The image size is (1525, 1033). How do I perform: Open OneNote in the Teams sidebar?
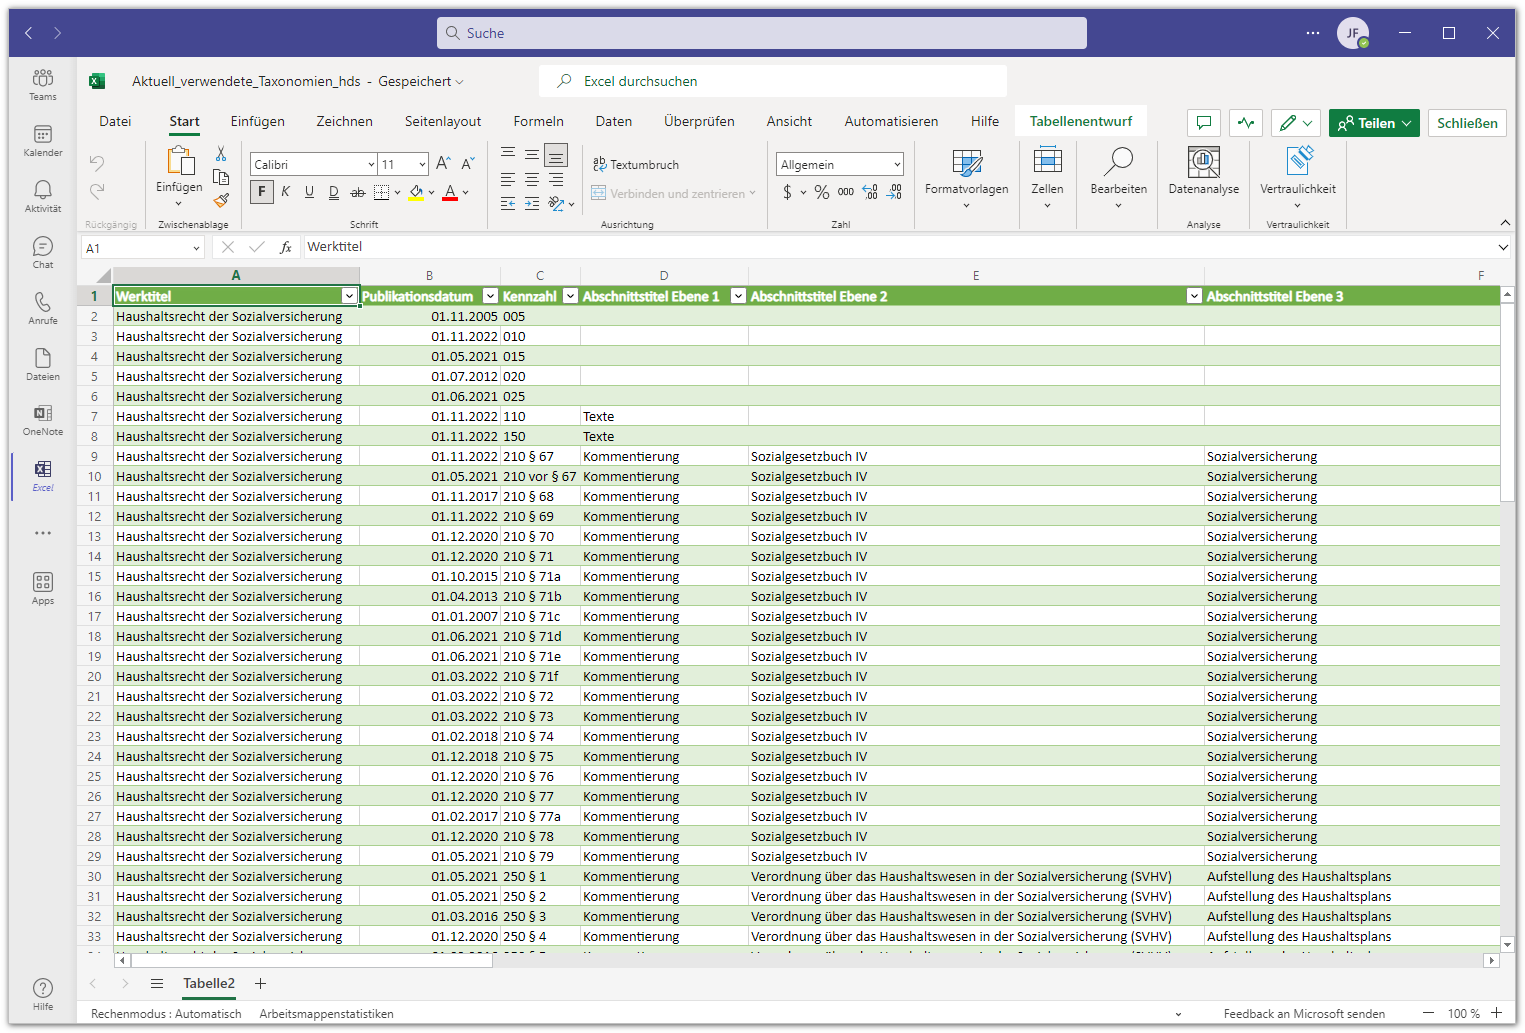coord(43,420)
